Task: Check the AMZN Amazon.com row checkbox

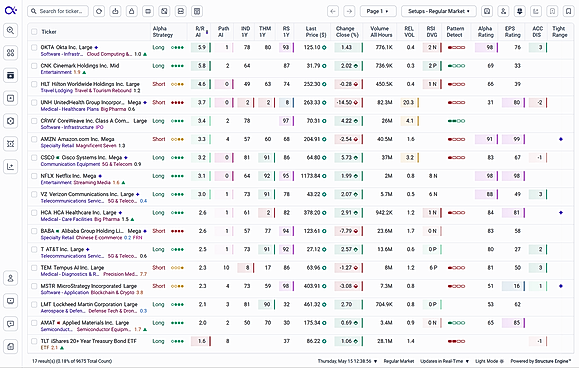Action: point(34,139)
